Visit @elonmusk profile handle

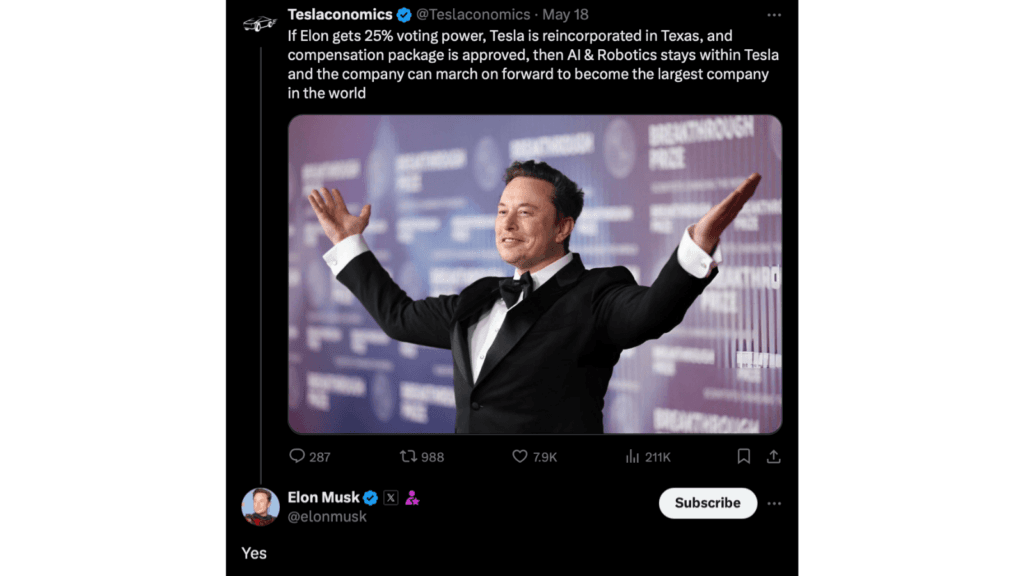pos(325,514)
